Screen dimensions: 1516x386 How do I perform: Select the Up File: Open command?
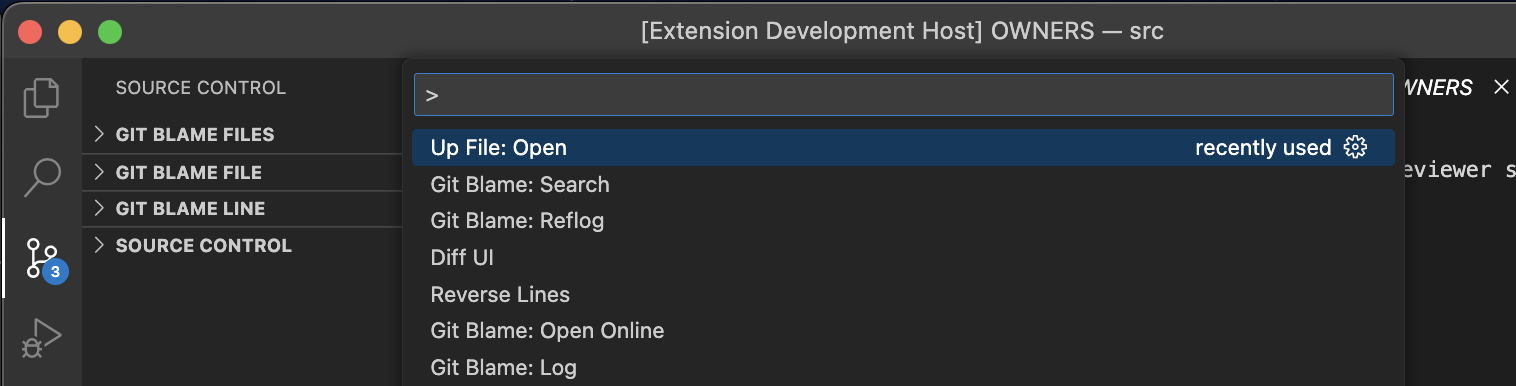pos(903,148)
